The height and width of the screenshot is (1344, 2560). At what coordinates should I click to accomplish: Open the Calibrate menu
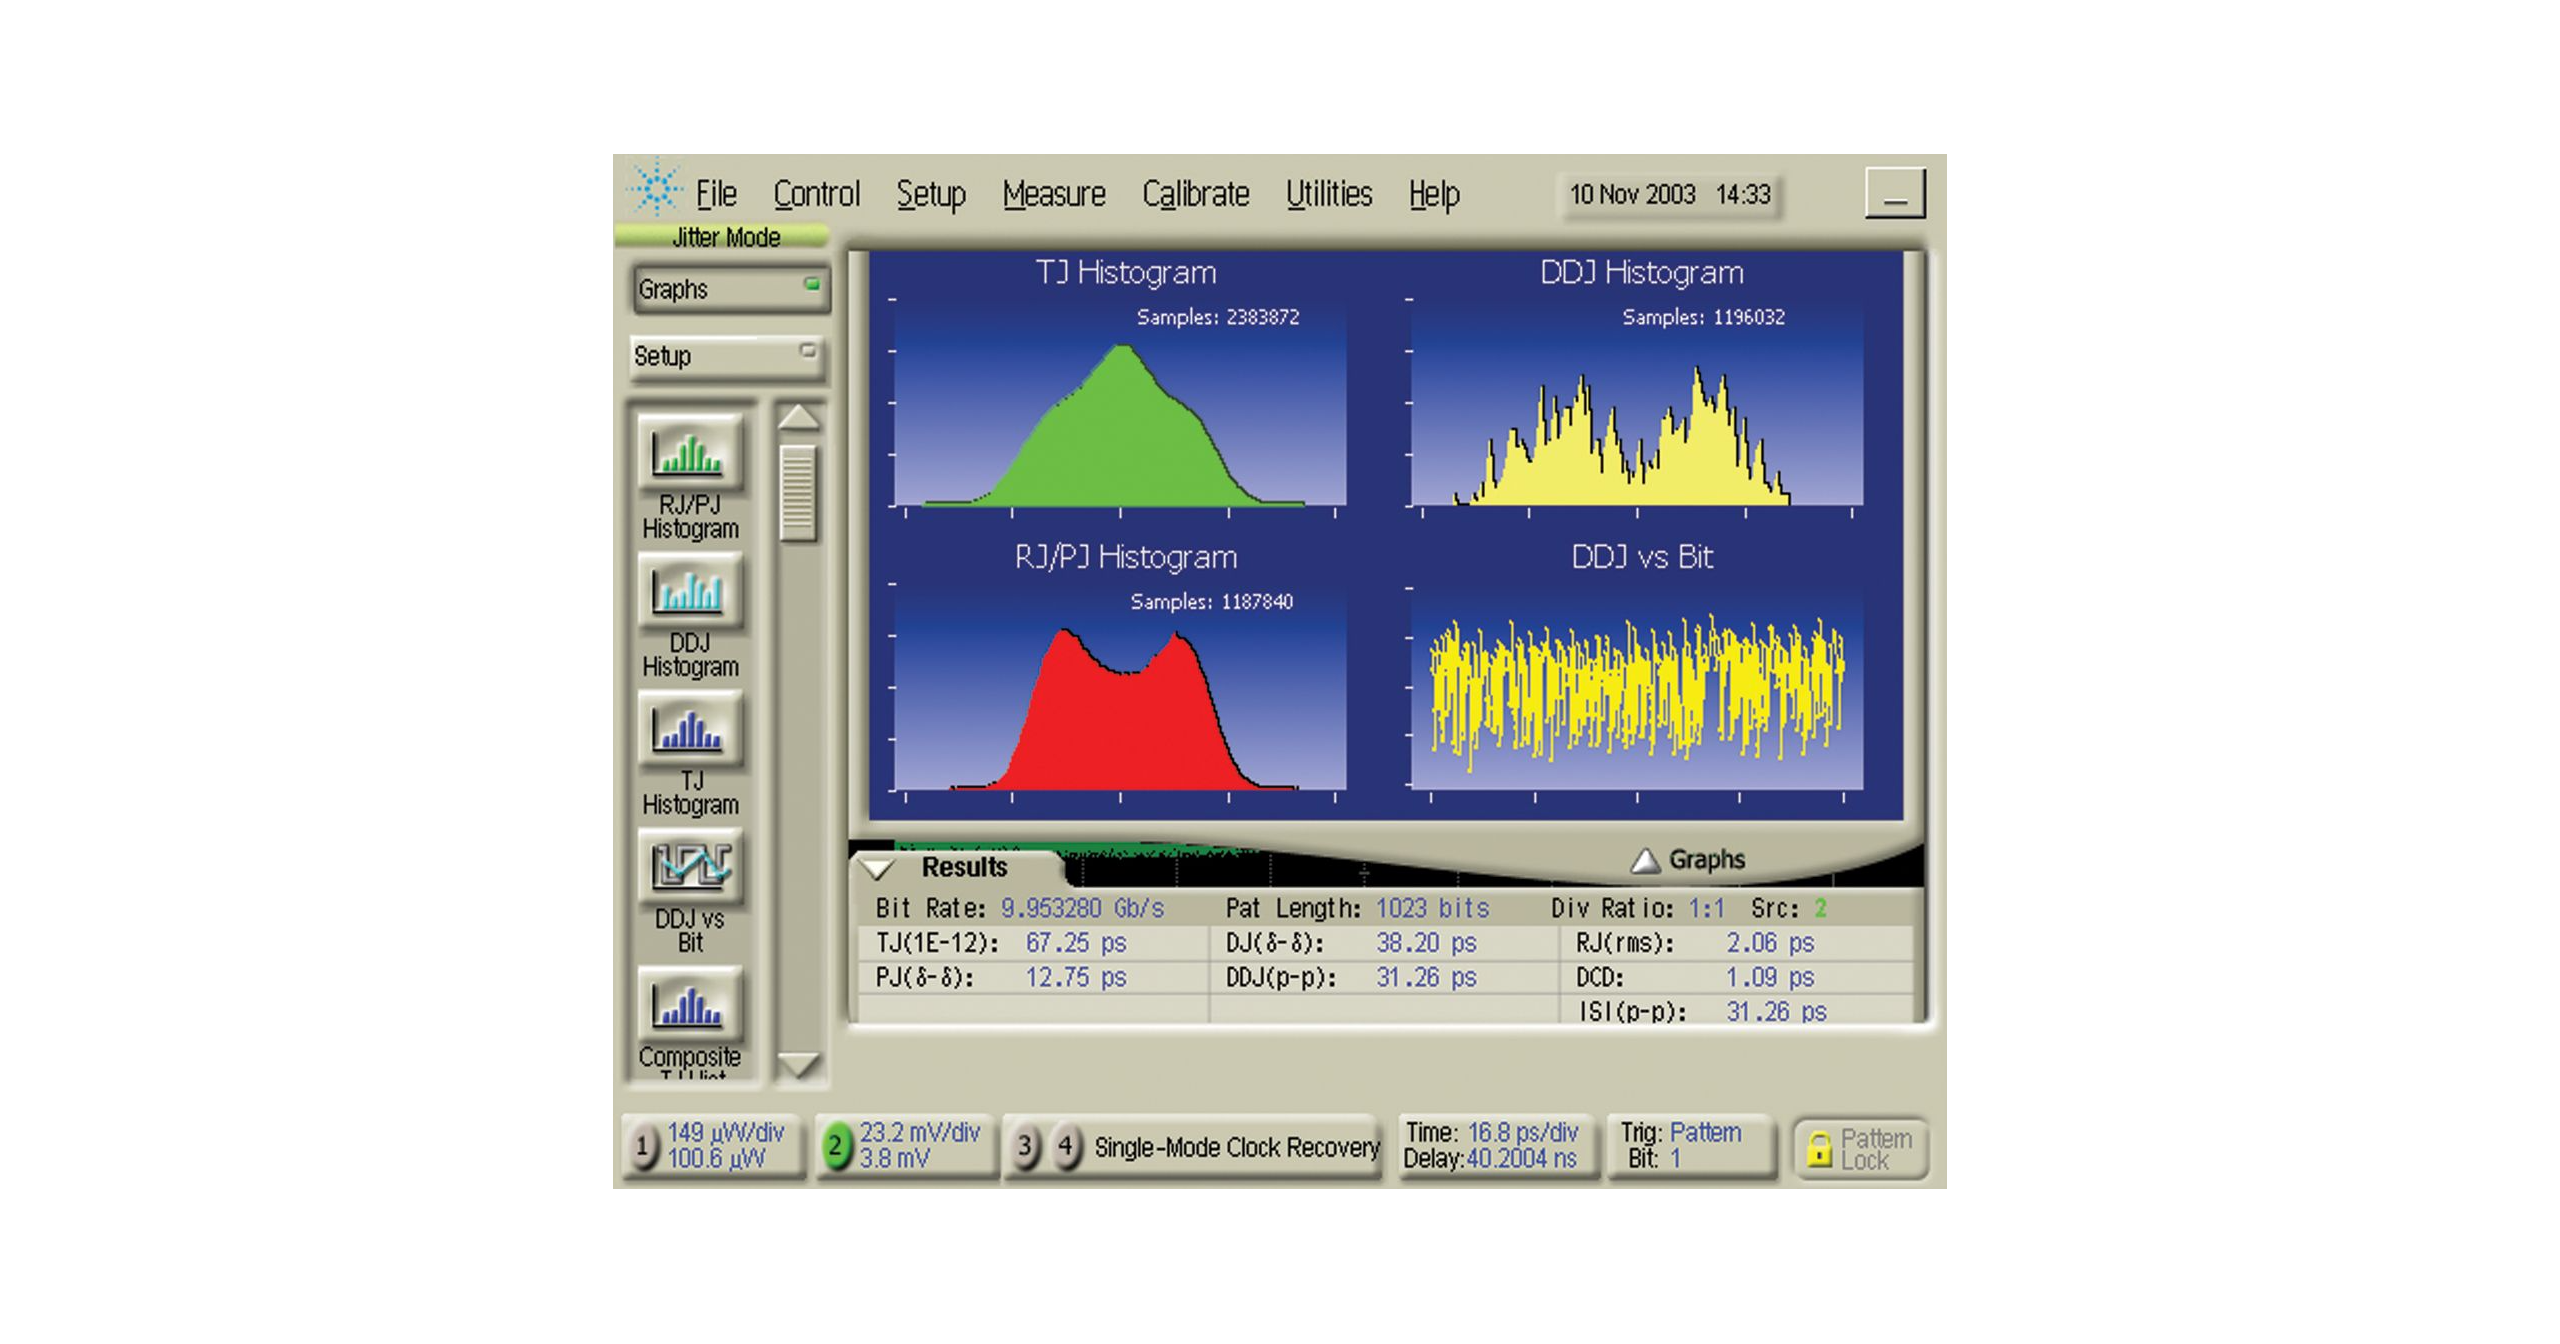pos(1195,194)
